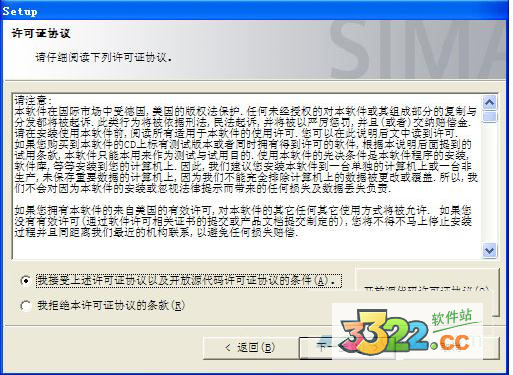Select the accept license agreement radio button
Viewport: 513px width, 375px height.
[26, 281]
